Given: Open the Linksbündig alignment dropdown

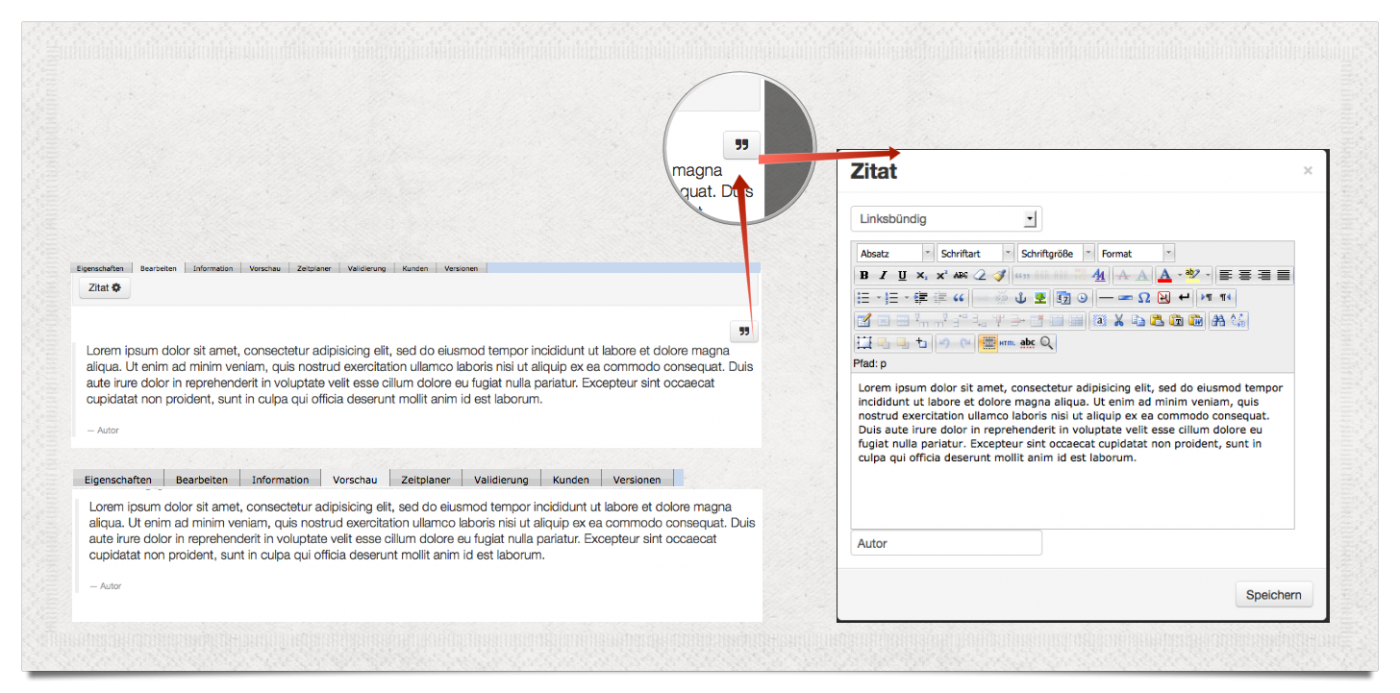Looking at the screenshot, I should [946, 219].
